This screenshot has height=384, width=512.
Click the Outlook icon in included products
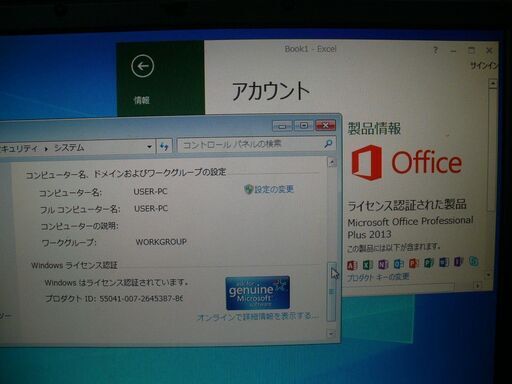click(x=398, y=264)
